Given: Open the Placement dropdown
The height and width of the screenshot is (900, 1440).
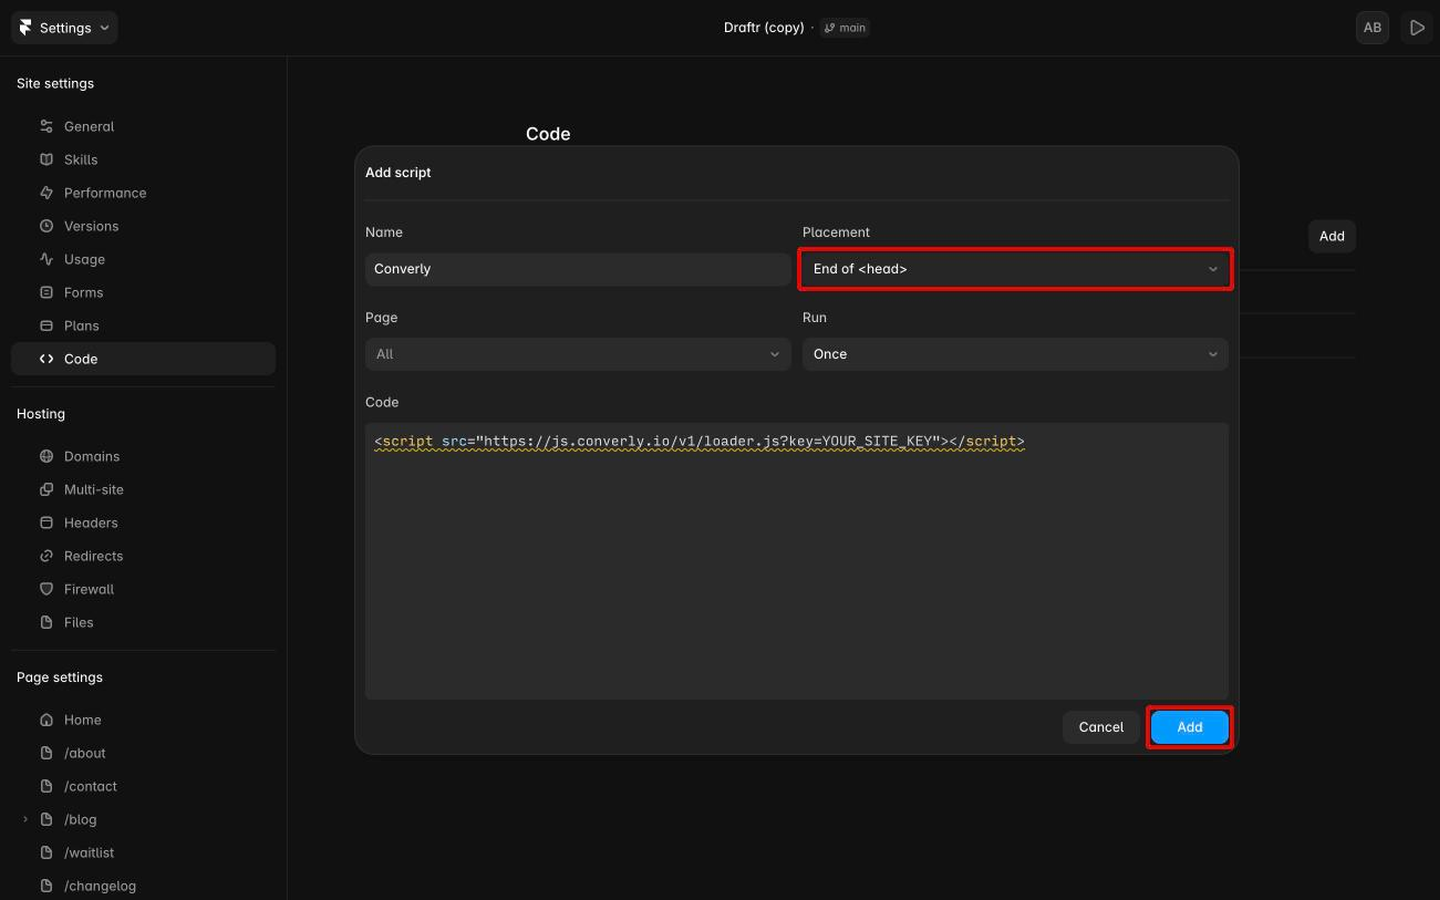Looking at the screenshot, I should click(1015, 269).
